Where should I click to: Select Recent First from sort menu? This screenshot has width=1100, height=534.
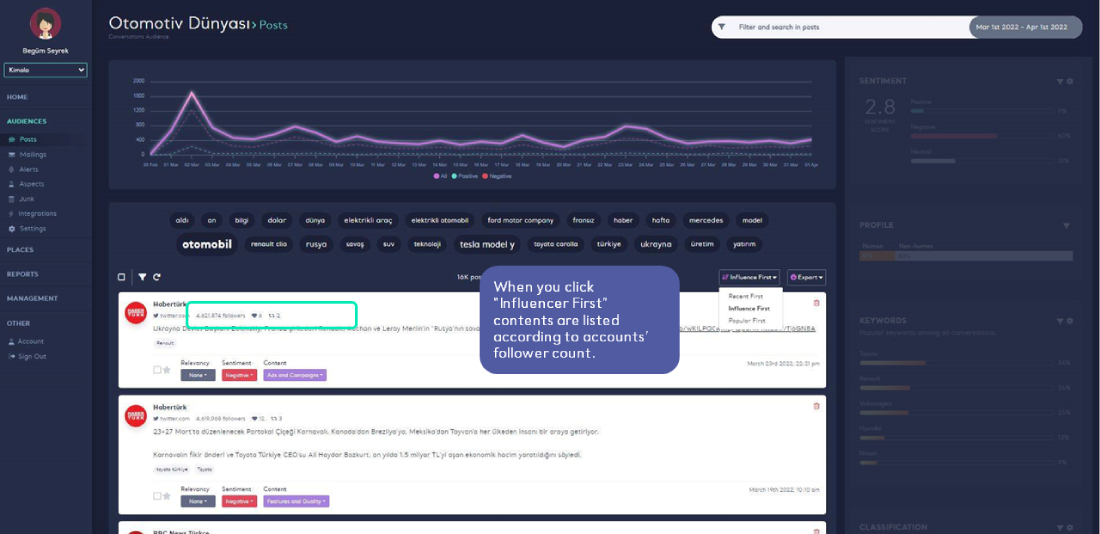[745, 296]
